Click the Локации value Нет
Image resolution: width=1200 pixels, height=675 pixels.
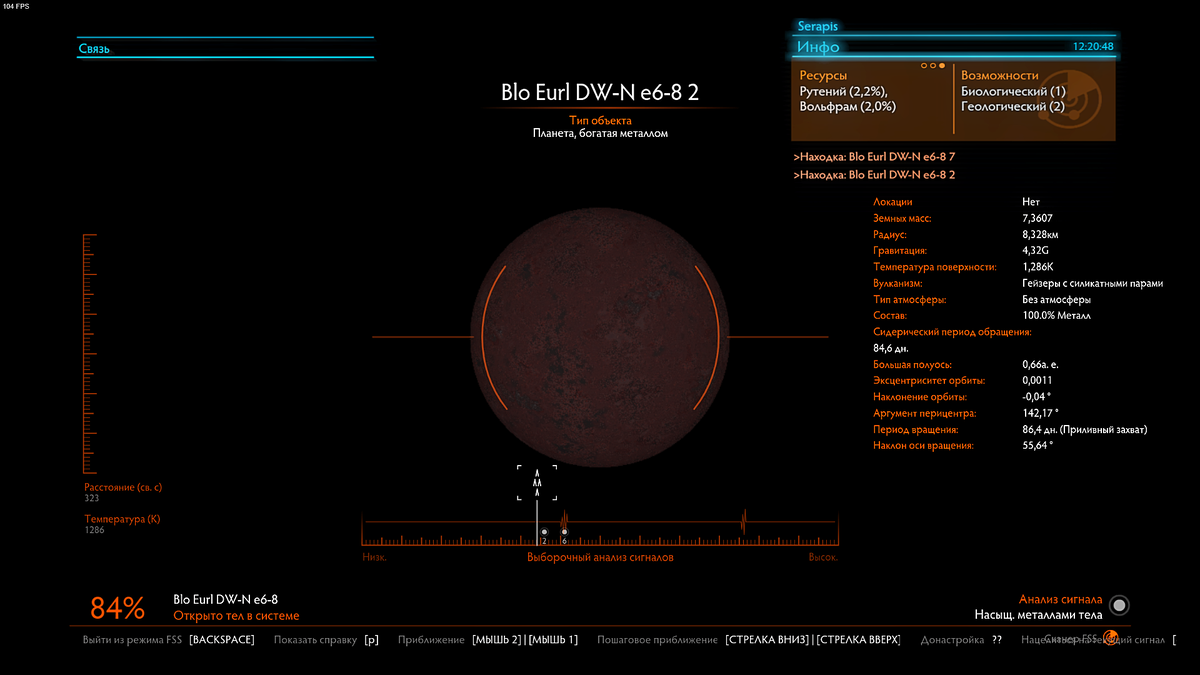coord(1031,202)
